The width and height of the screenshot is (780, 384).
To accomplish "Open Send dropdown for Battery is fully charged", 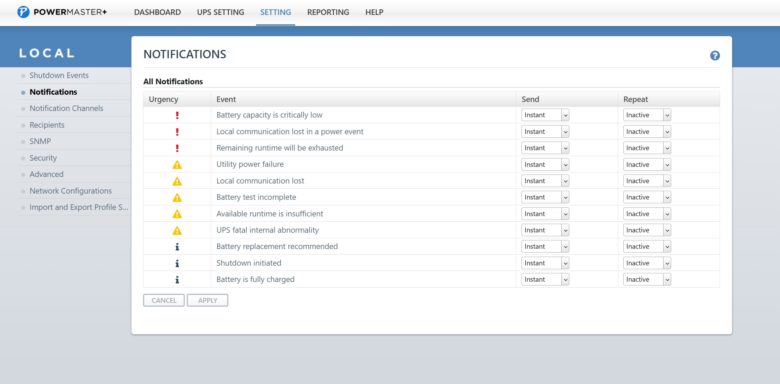I will pos(545,280).
